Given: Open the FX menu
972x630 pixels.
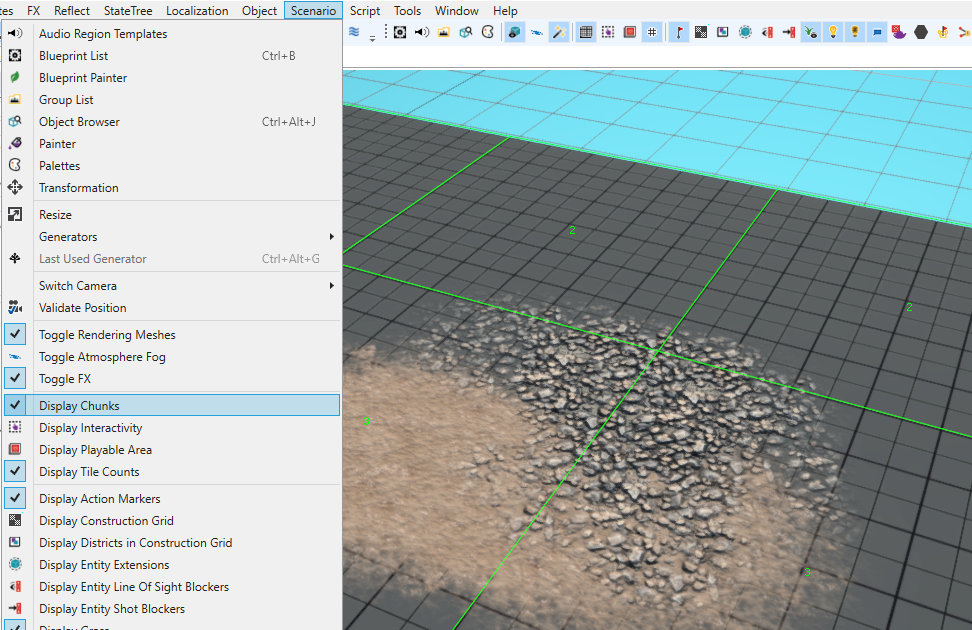Looking at the screenshot, I should point(33,11).
